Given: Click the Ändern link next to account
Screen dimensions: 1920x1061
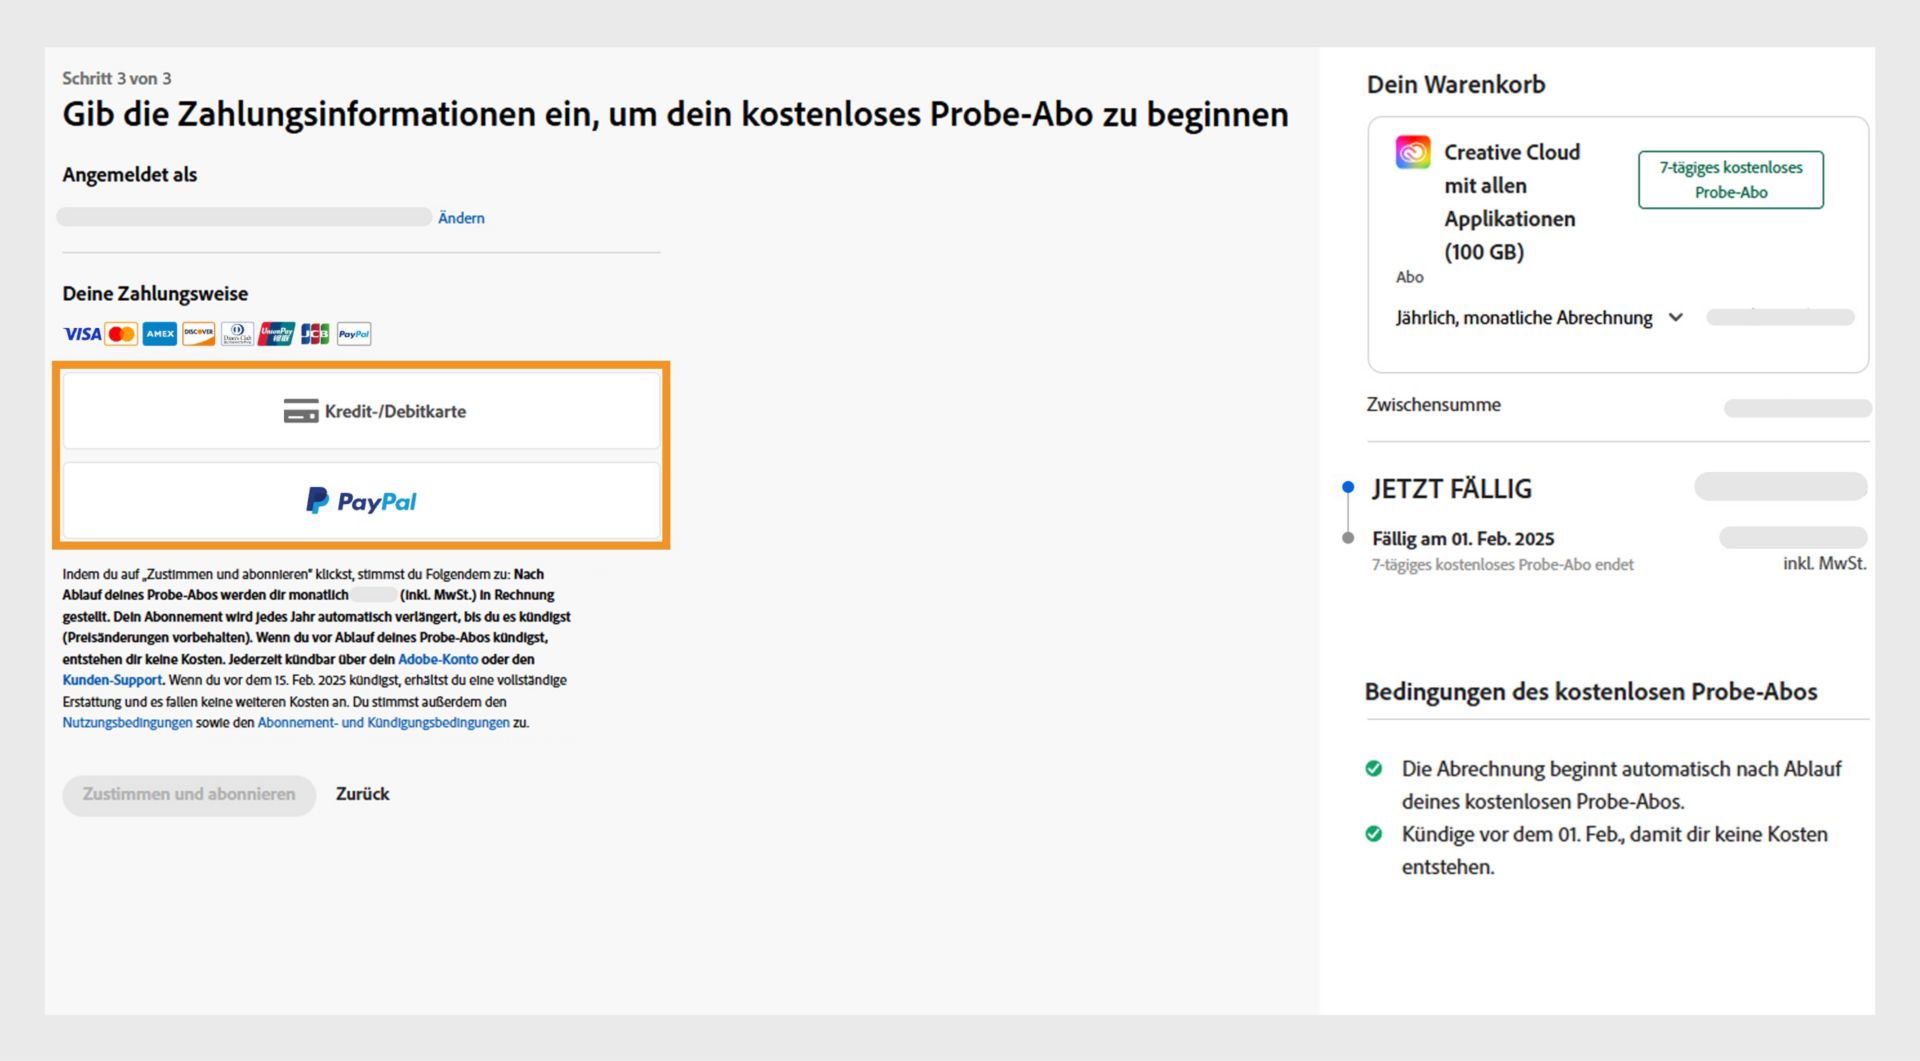Looking at the screenshot, I should tap(461, 218).
